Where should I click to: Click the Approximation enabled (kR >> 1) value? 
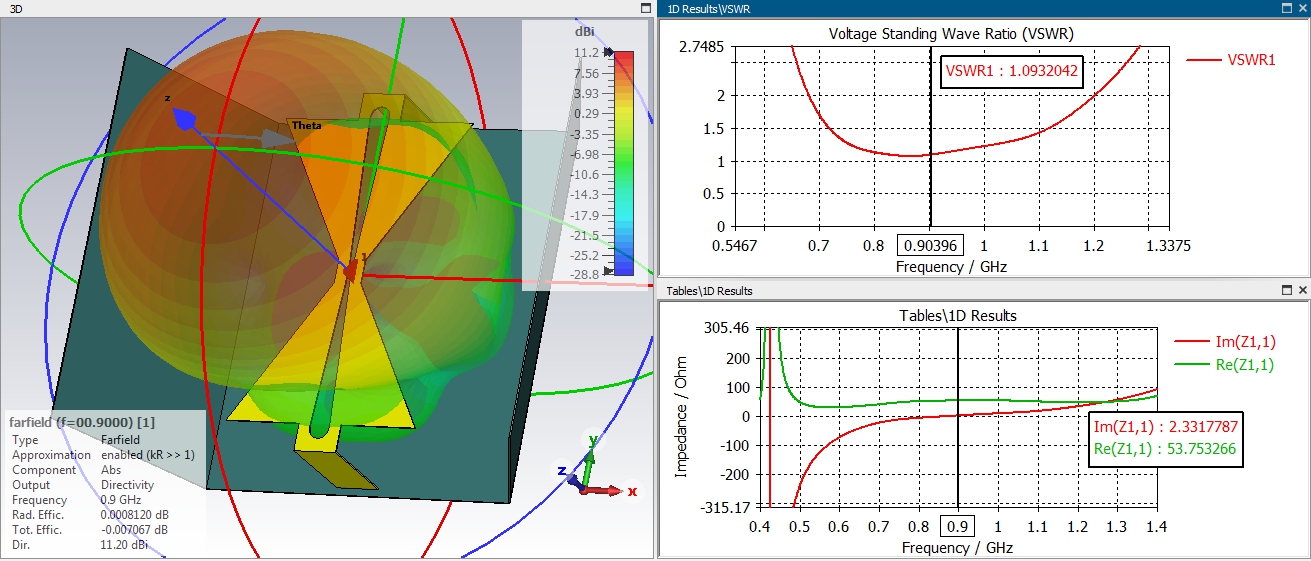click(x=148, y=455)
